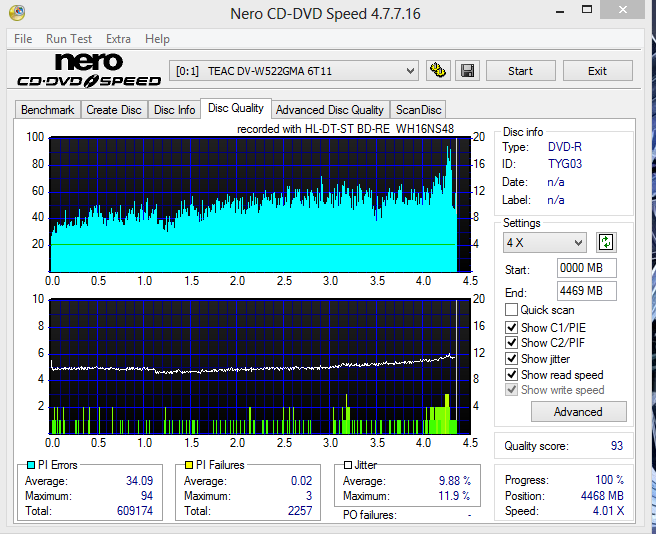Click the PI Failures total 2257

pyautogui.click(x=300, y=511)
